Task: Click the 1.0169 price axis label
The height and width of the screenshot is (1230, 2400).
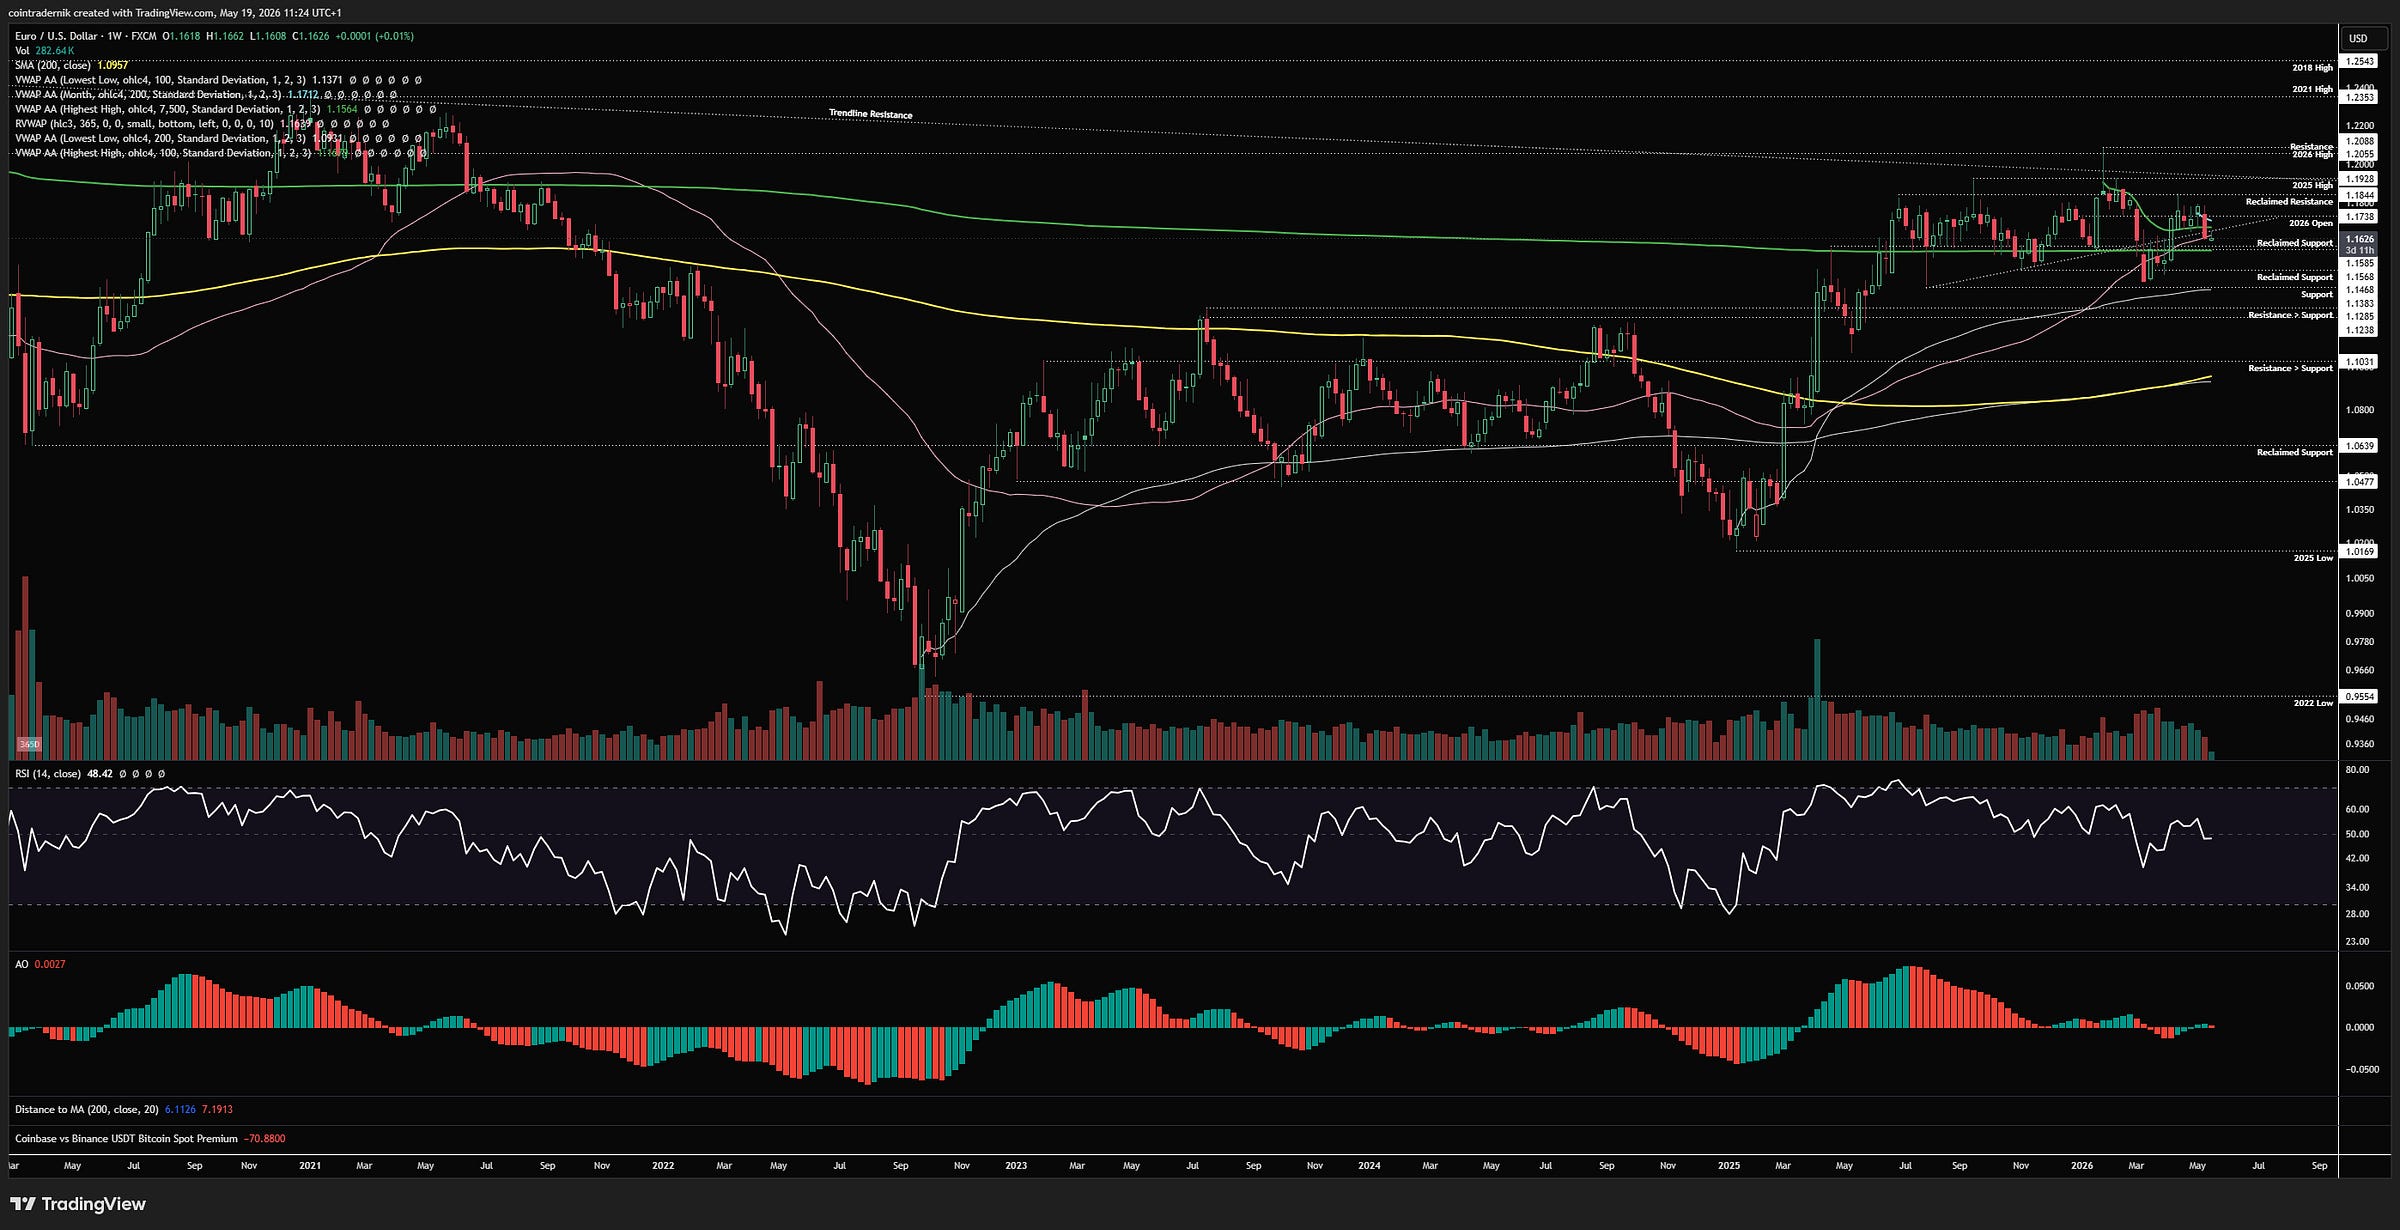Action: point(2360,551)
